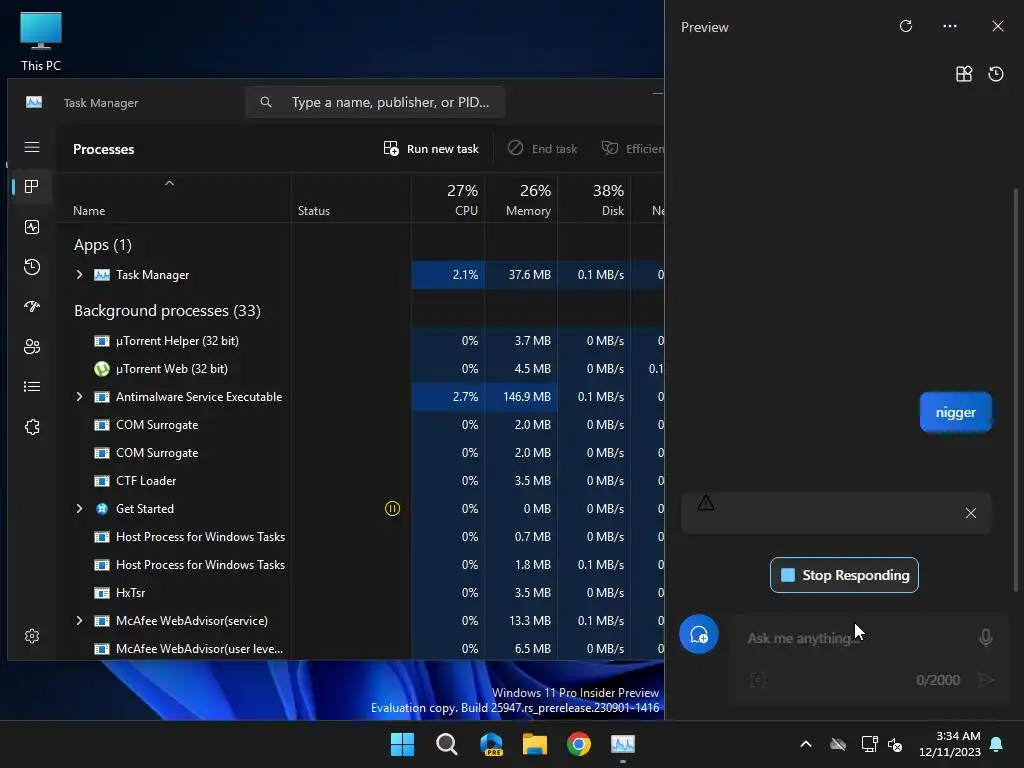Dismiss the Copilot warning message box
The height and width of the screenshot is (768, 1024).
(x=970, y=513)
